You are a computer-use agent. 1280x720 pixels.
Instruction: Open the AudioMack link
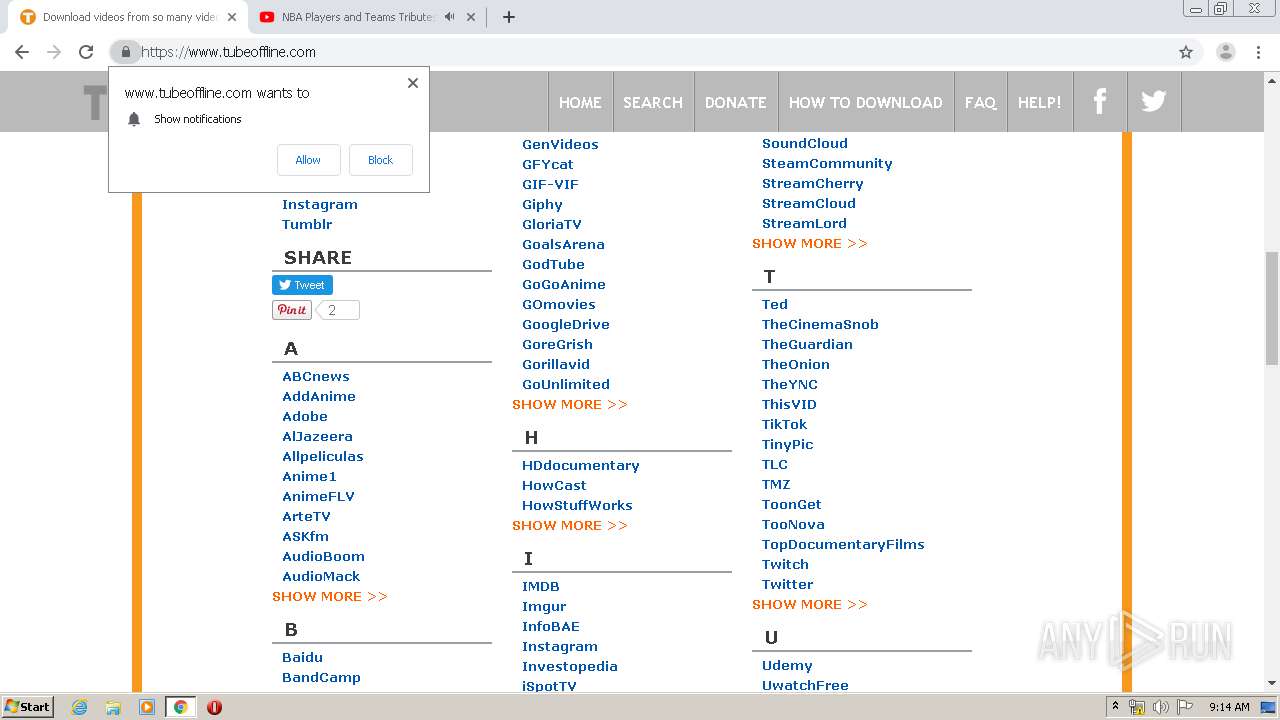point(321,576)
